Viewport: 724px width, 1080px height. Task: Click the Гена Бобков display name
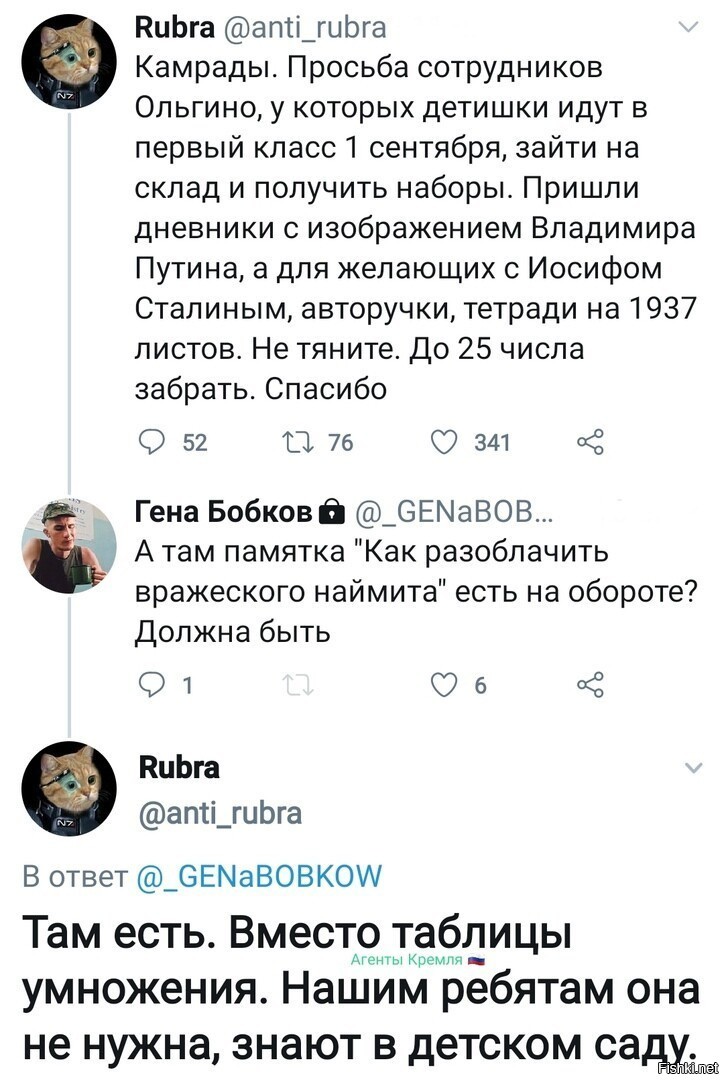[x=223, y=512]
